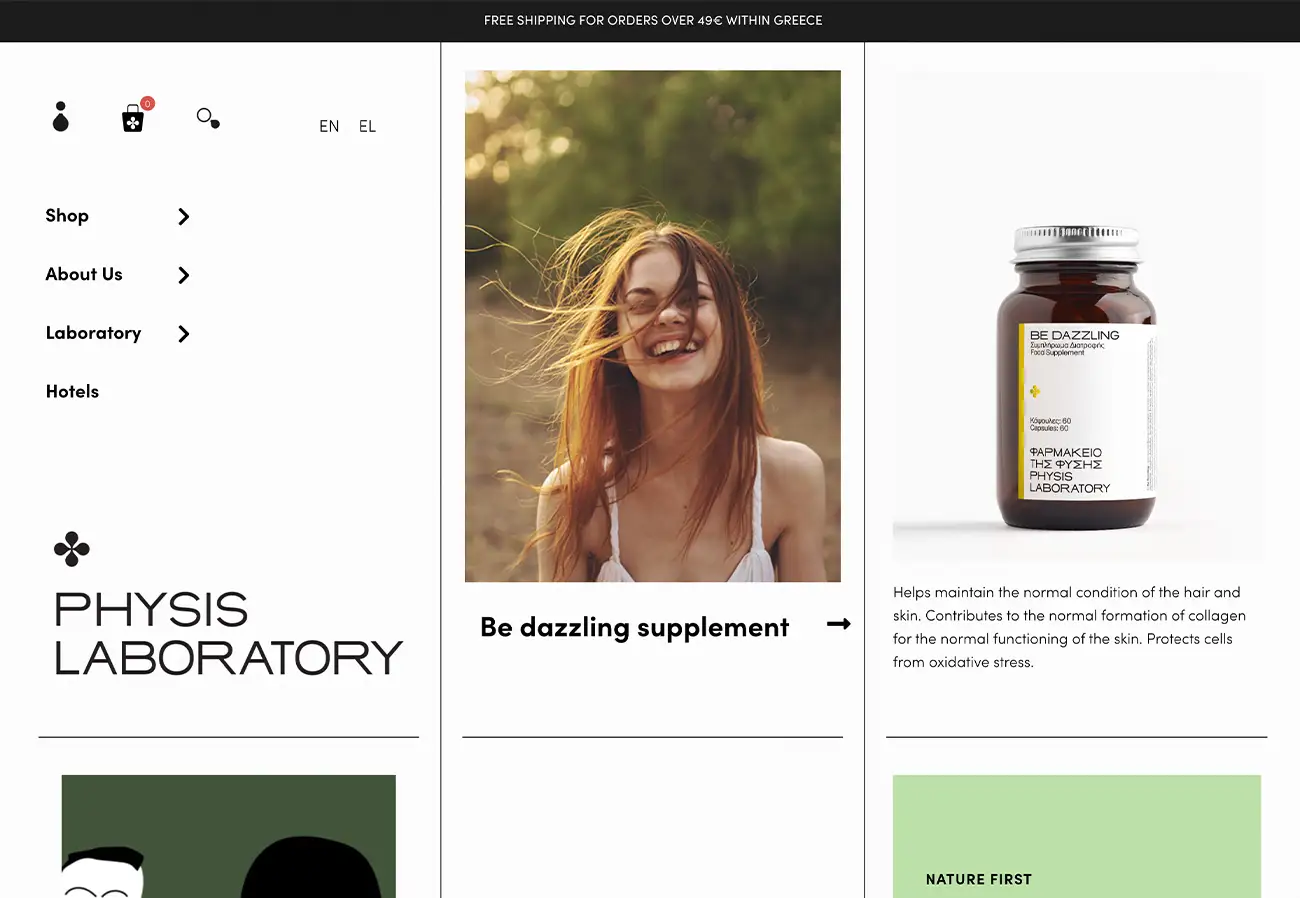The width and height of the screenshot is (1300, 898).
Task: Switch language to EL
Action: point(367,126)
